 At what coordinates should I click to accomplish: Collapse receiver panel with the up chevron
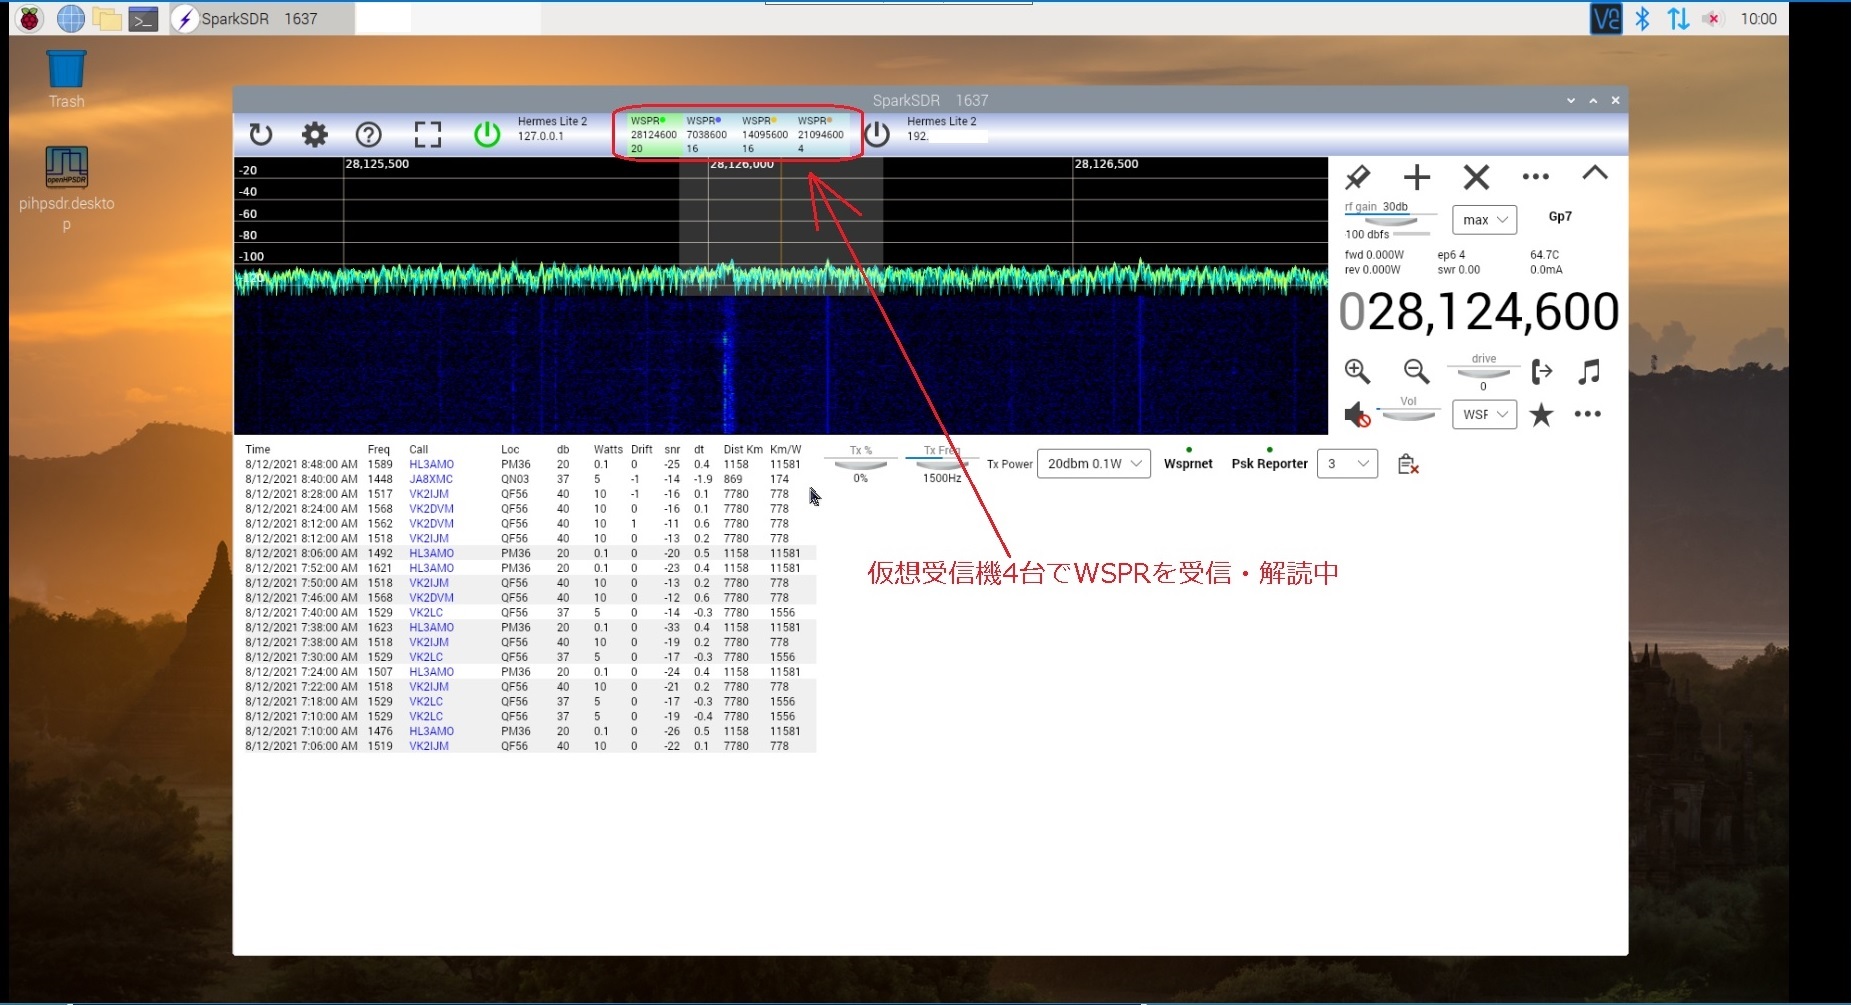(x=1595, y=173)
